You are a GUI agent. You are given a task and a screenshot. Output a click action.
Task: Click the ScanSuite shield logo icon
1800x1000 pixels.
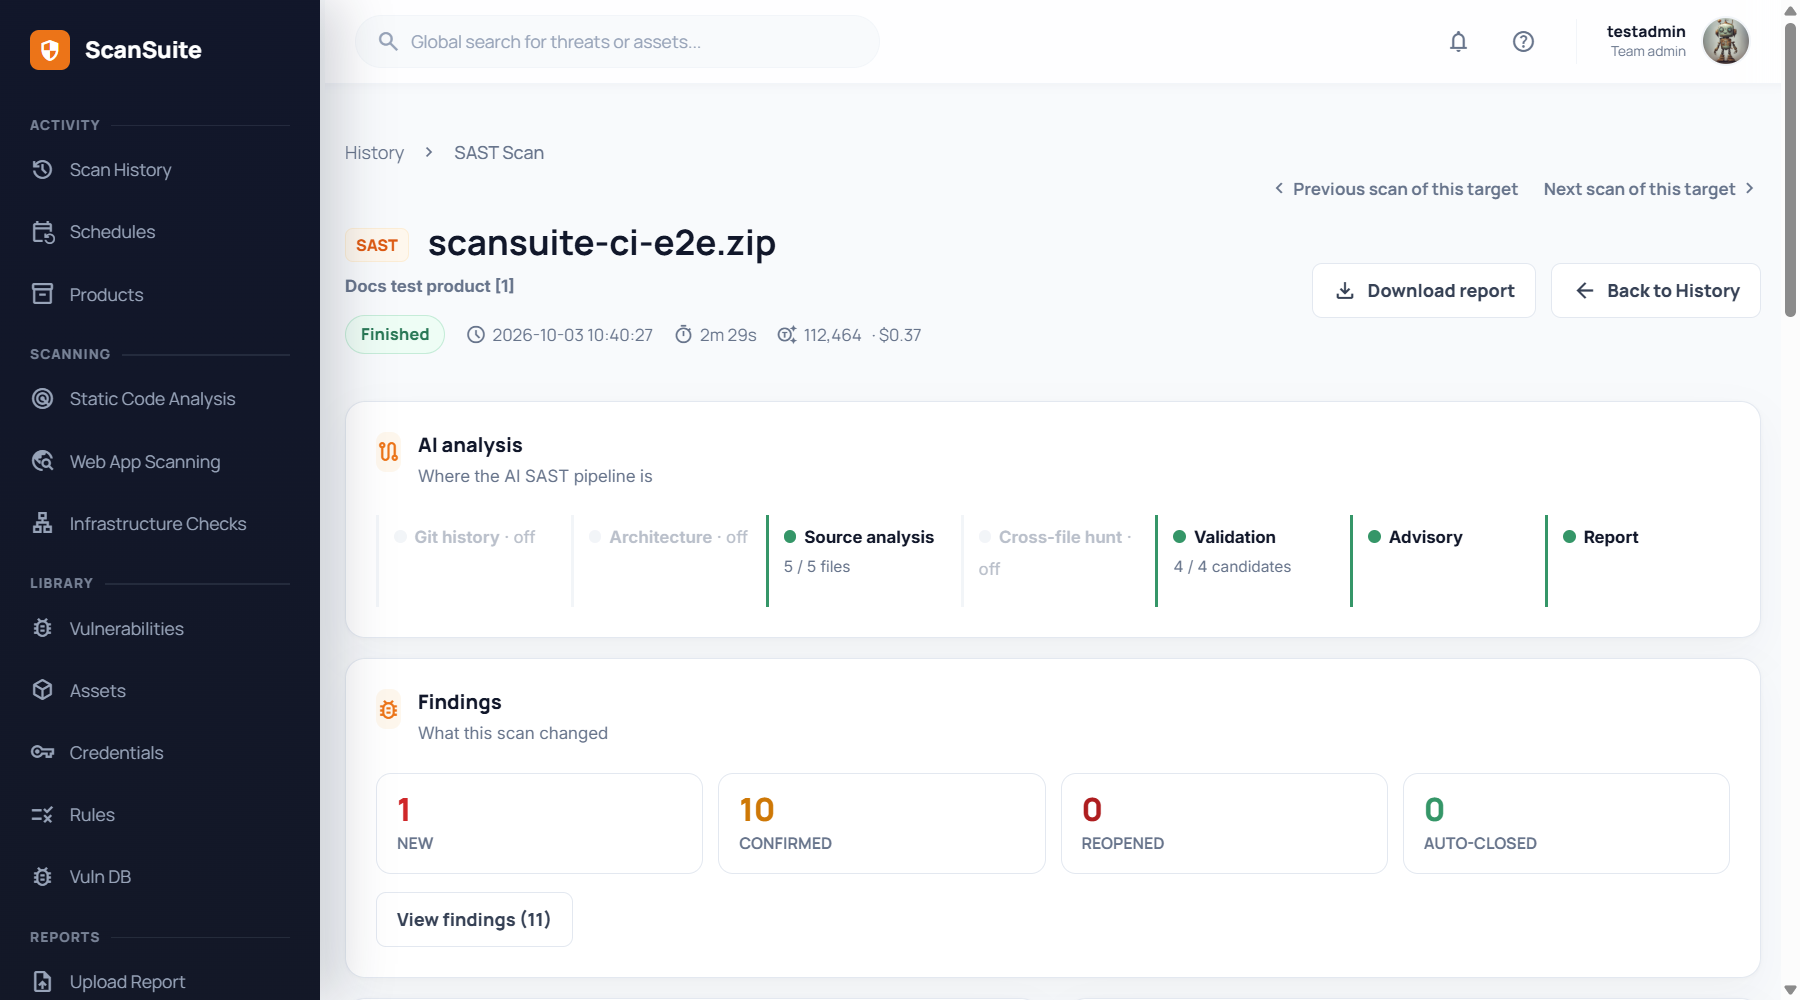pyautogui.click(x=50, y=50)
